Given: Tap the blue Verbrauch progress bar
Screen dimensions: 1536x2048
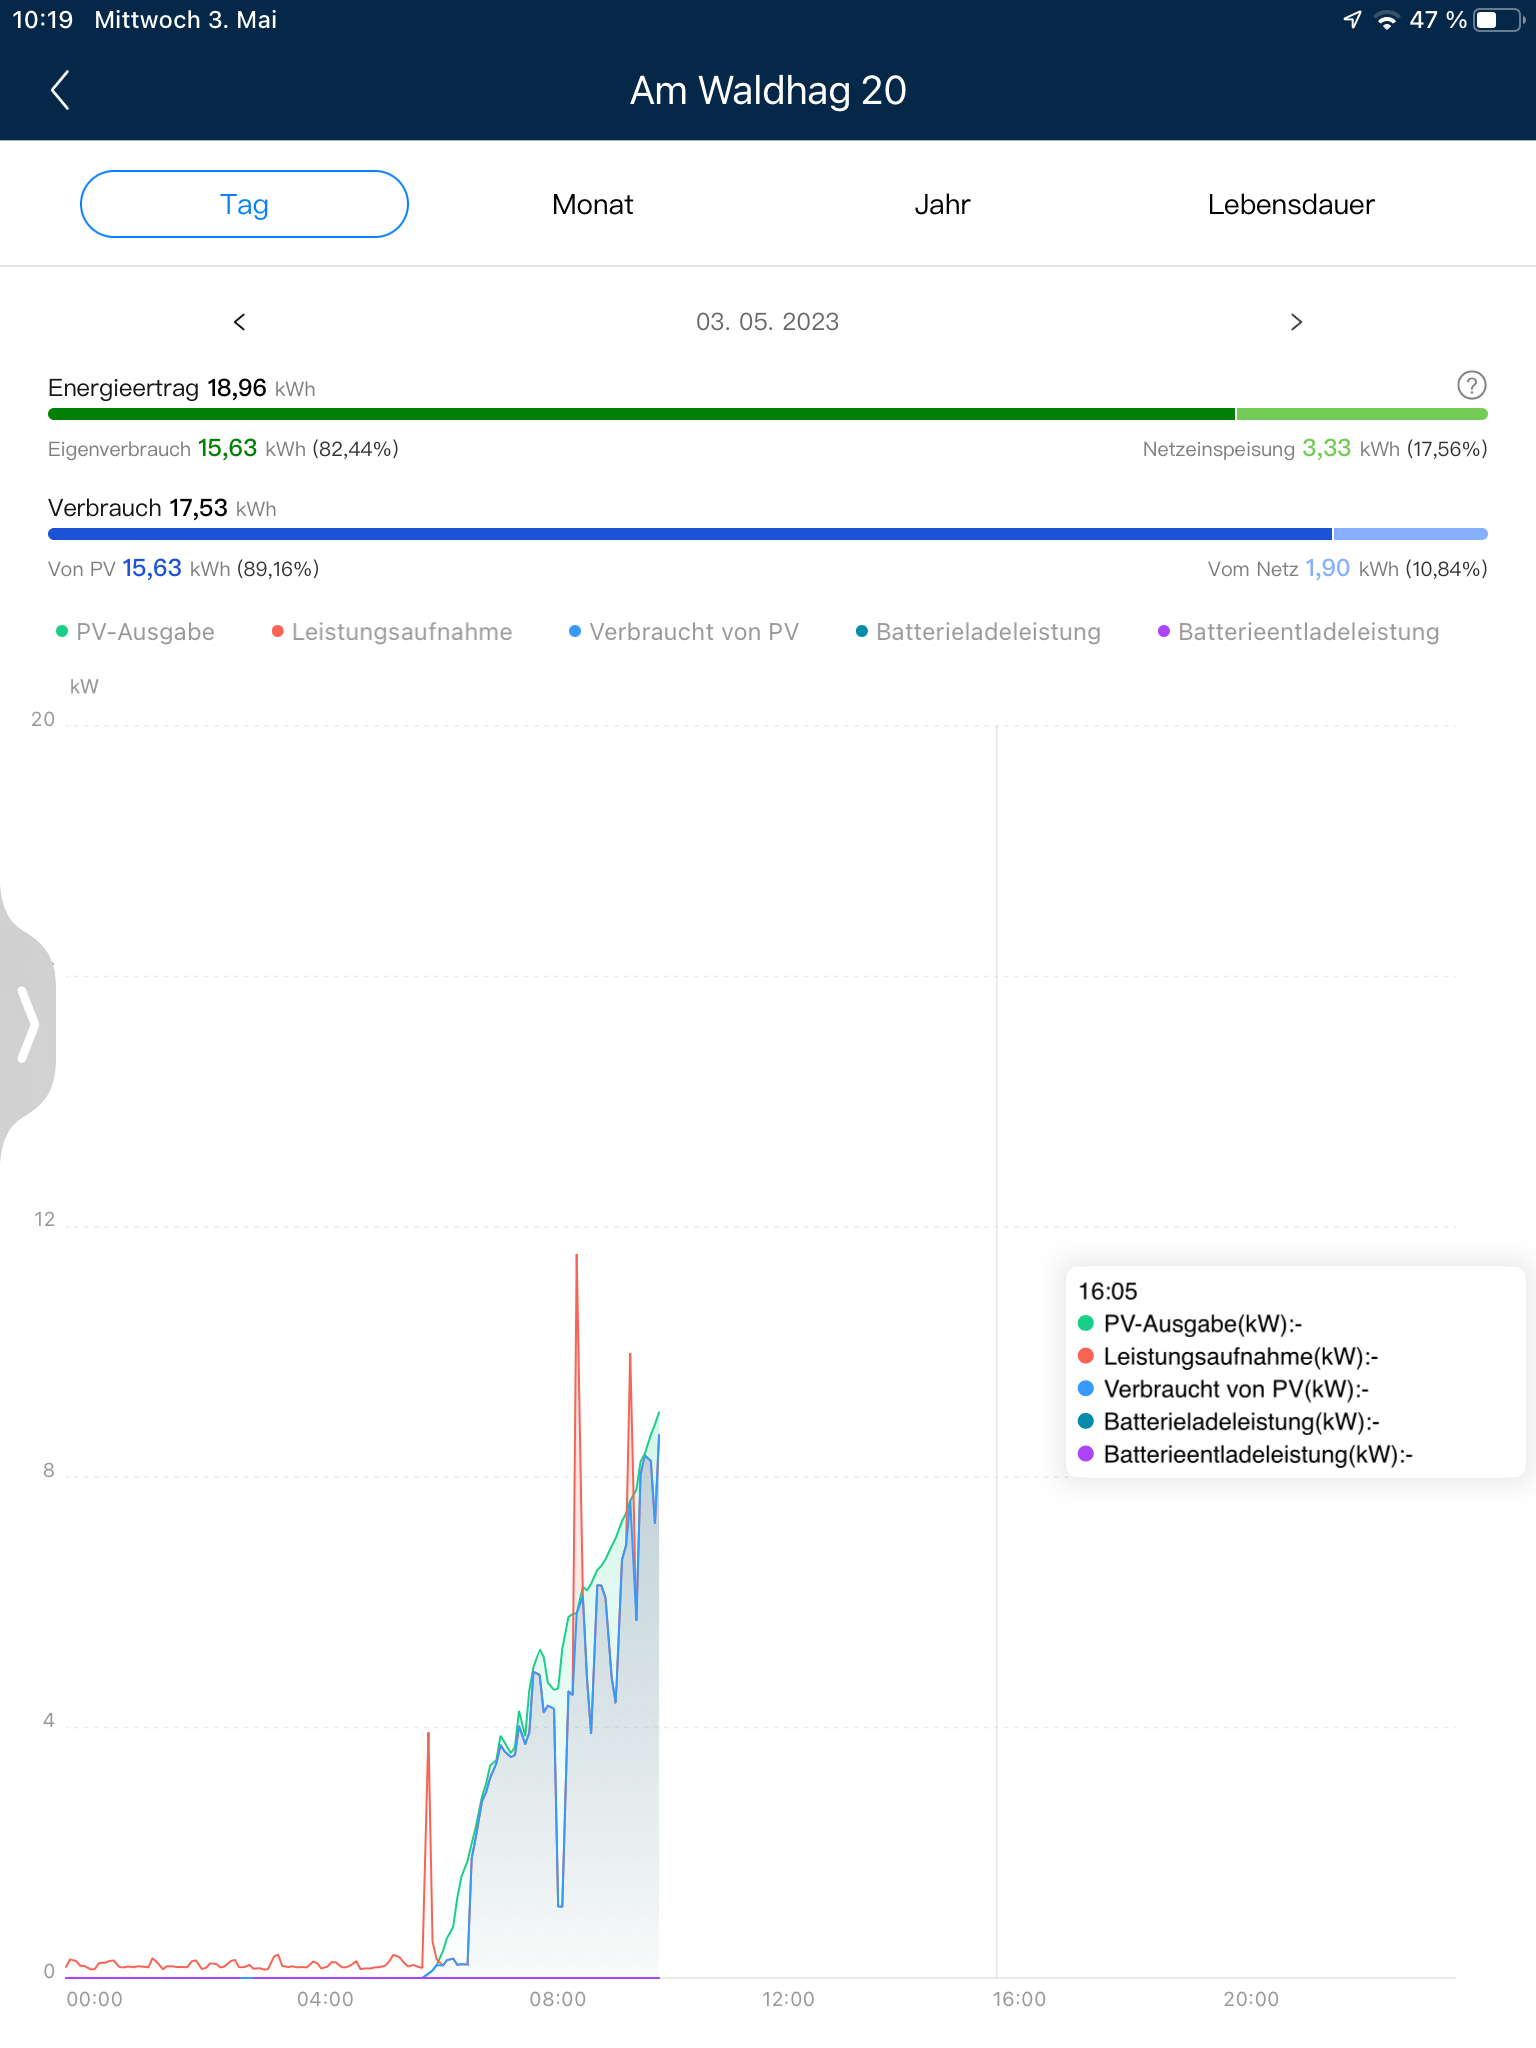Looking at the screenshot, I should (x=690, y=534).
